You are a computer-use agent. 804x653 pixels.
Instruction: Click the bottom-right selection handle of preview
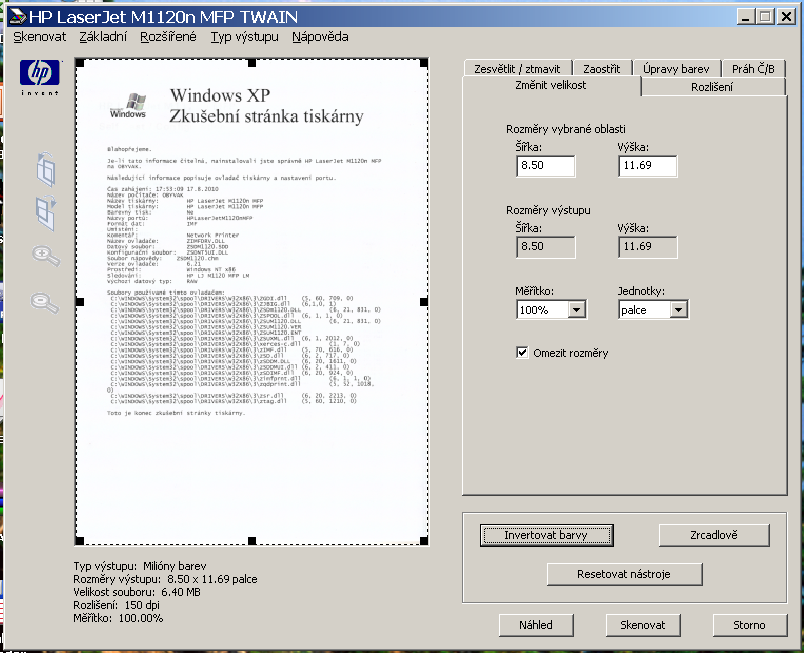pyautogui.click(x=424, y=541)
